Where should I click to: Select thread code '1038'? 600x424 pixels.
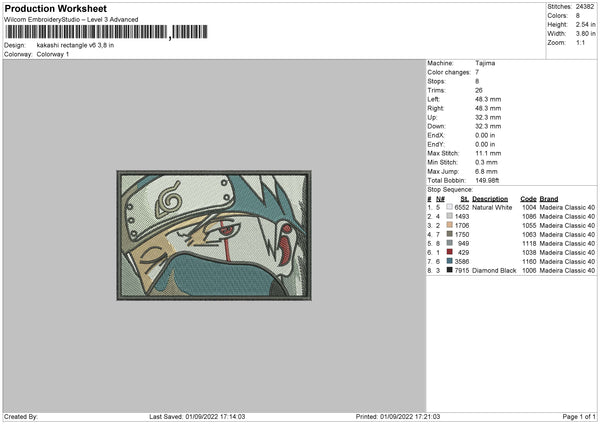529,253
